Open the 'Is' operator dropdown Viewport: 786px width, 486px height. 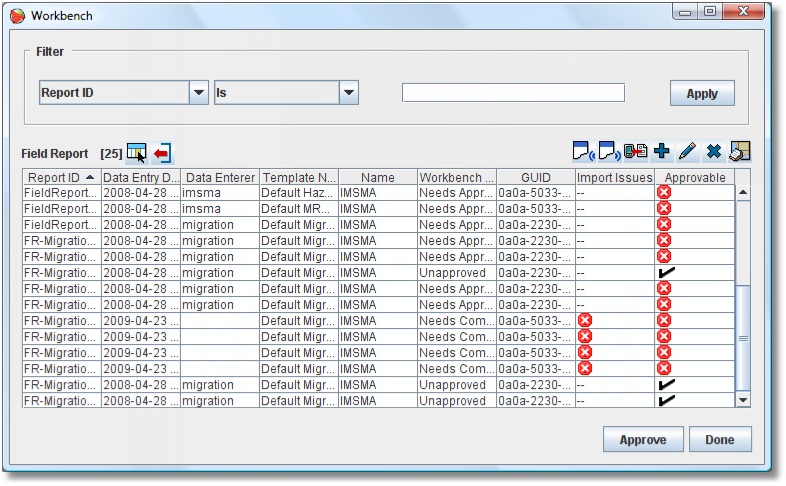pyautogui.click(x=348, y=93)
